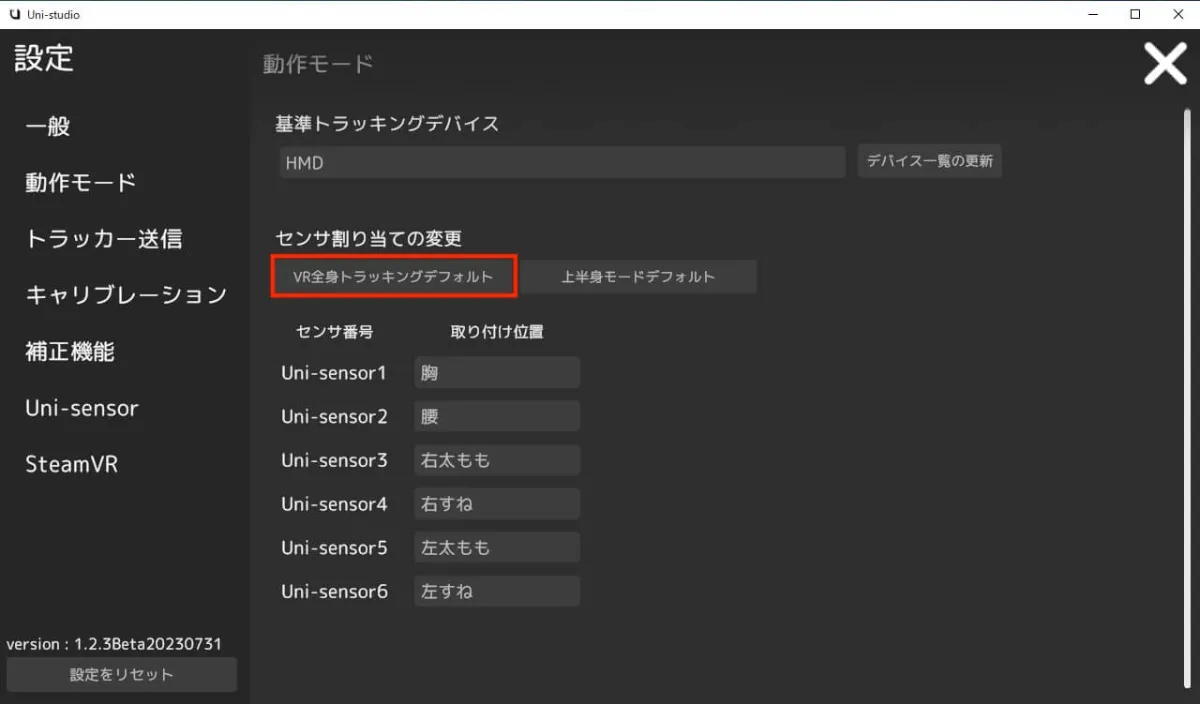The height and width of the screenshot is (704, 1200).
Task: Open the HMD reference tracking device dropdown
Action: 562,162
